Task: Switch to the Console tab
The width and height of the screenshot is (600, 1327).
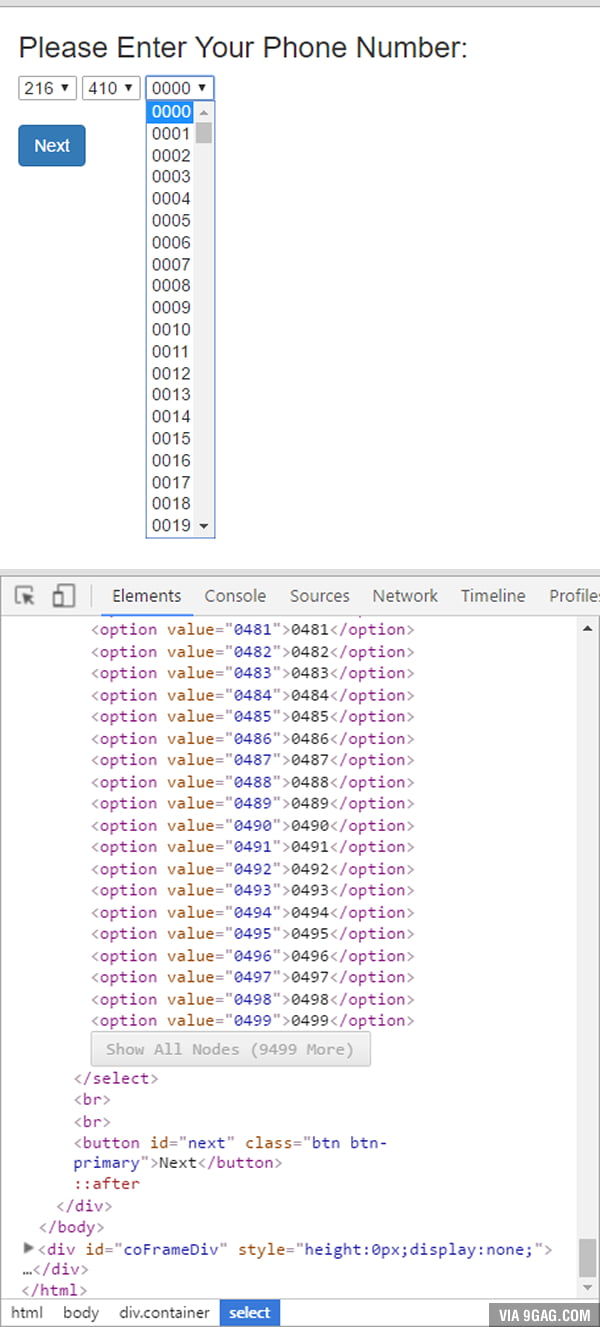Action: pos(235,596)
